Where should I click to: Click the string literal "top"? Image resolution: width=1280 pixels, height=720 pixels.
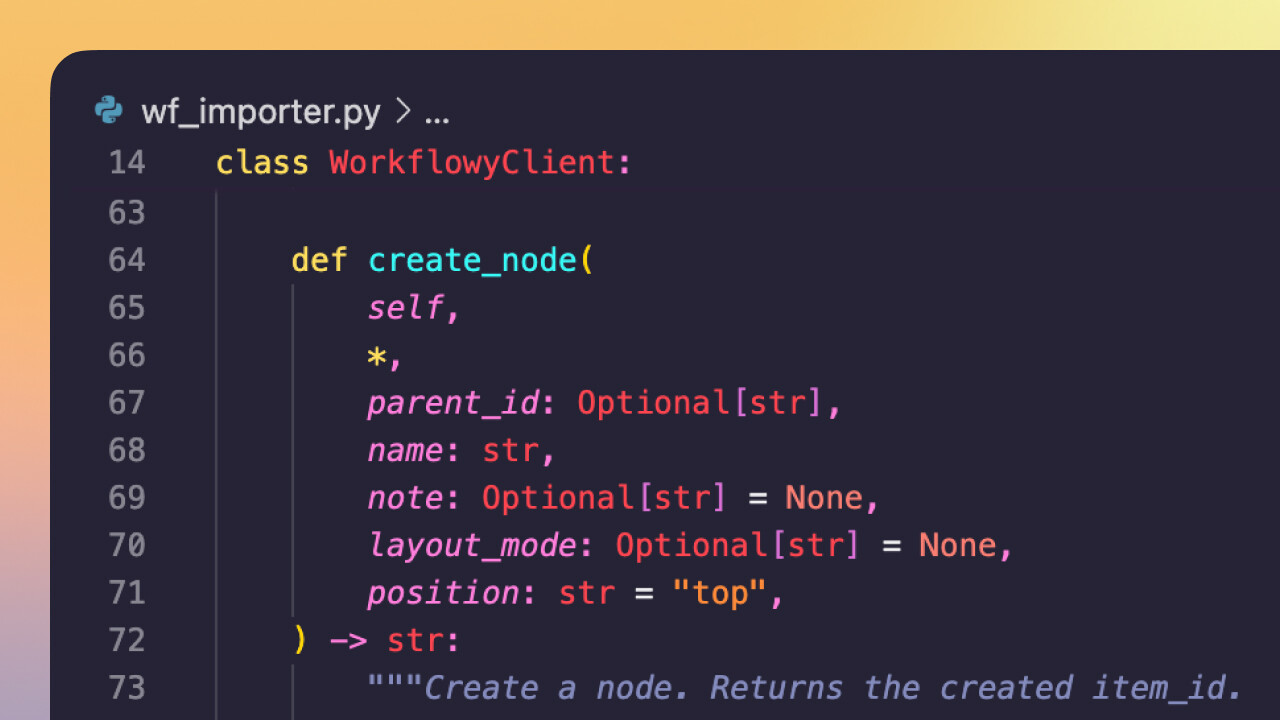[715, 592]
